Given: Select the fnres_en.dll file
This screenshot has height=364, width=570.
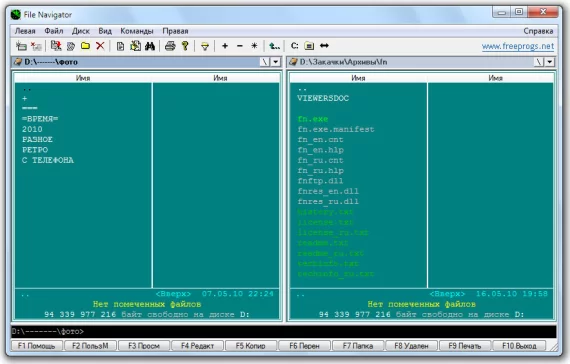Looking at the screenshot, I should [x=328, y=191].
